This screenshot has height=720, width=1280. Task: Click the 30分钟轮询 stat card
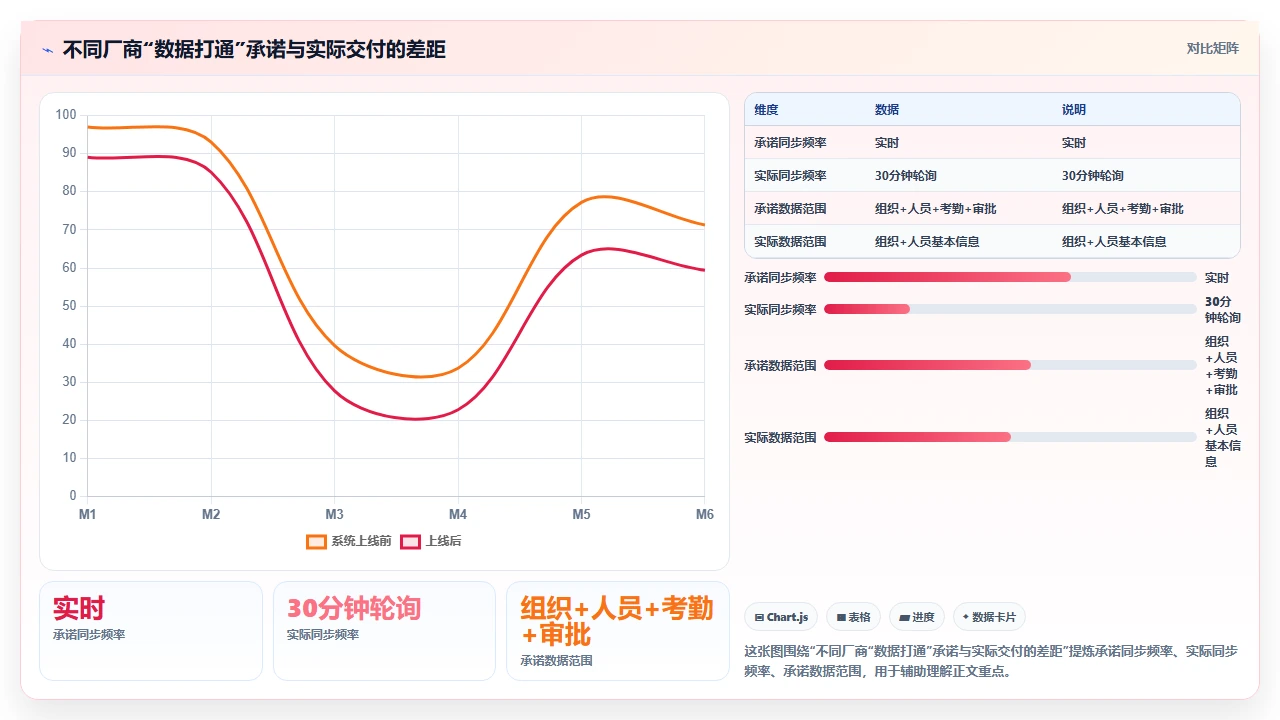click(x=384, y=631)
